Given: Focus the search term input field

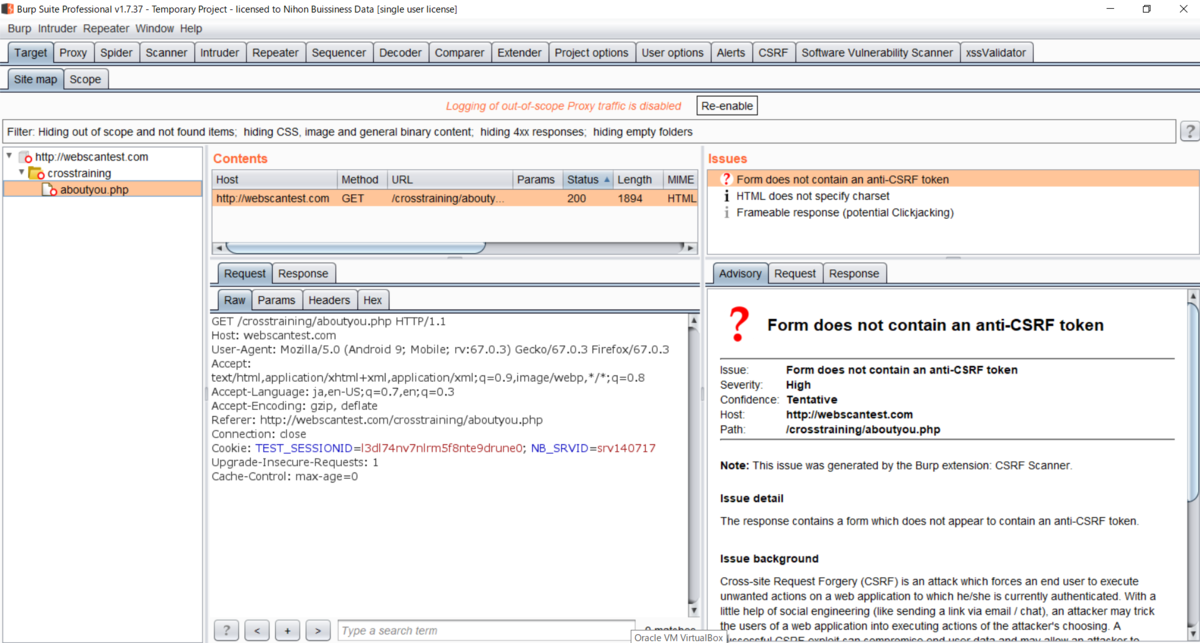Looking at the screenshot, I should [486, 631].
